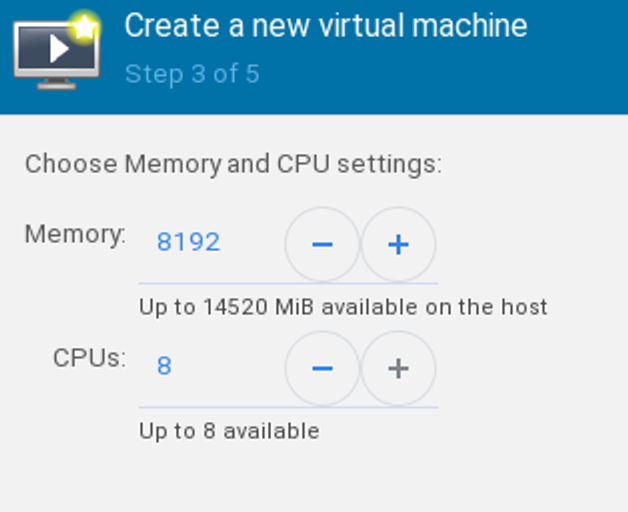628x512 pixels.
Task: Click the Memory label
Action: 75,234
